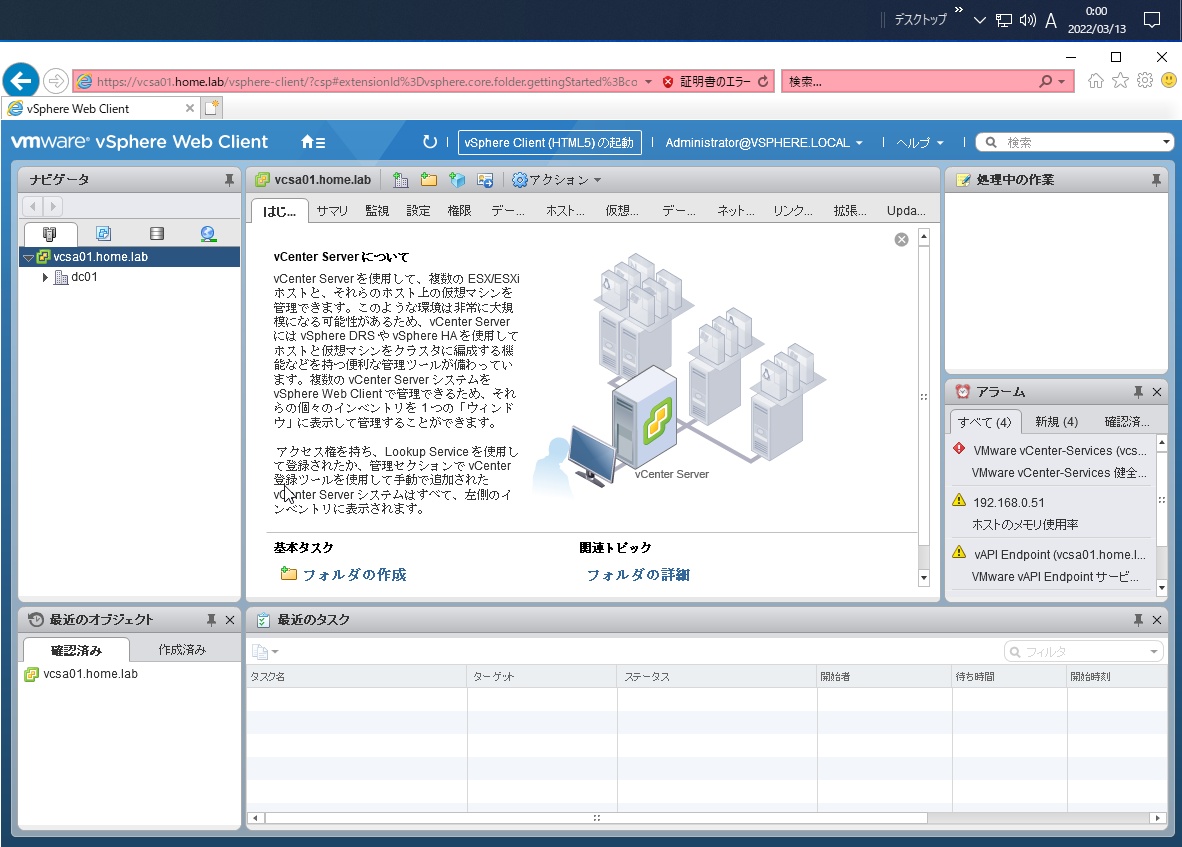Screen dimensions: 1182x847
Task: Select the New (4) alarms tab
Action: click(1056, 422)
